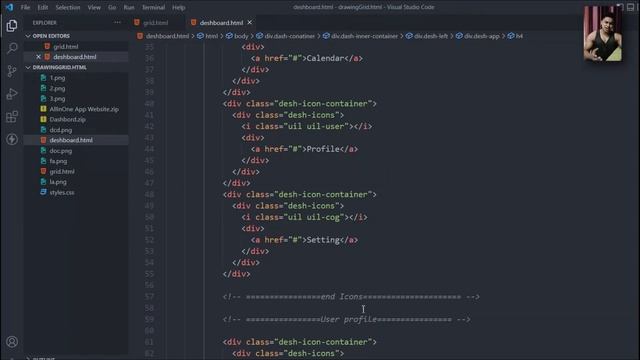This screenshot has width=640, height=360.
Task: Open the Explorer view in activity bar
Action: click(12, 26)
